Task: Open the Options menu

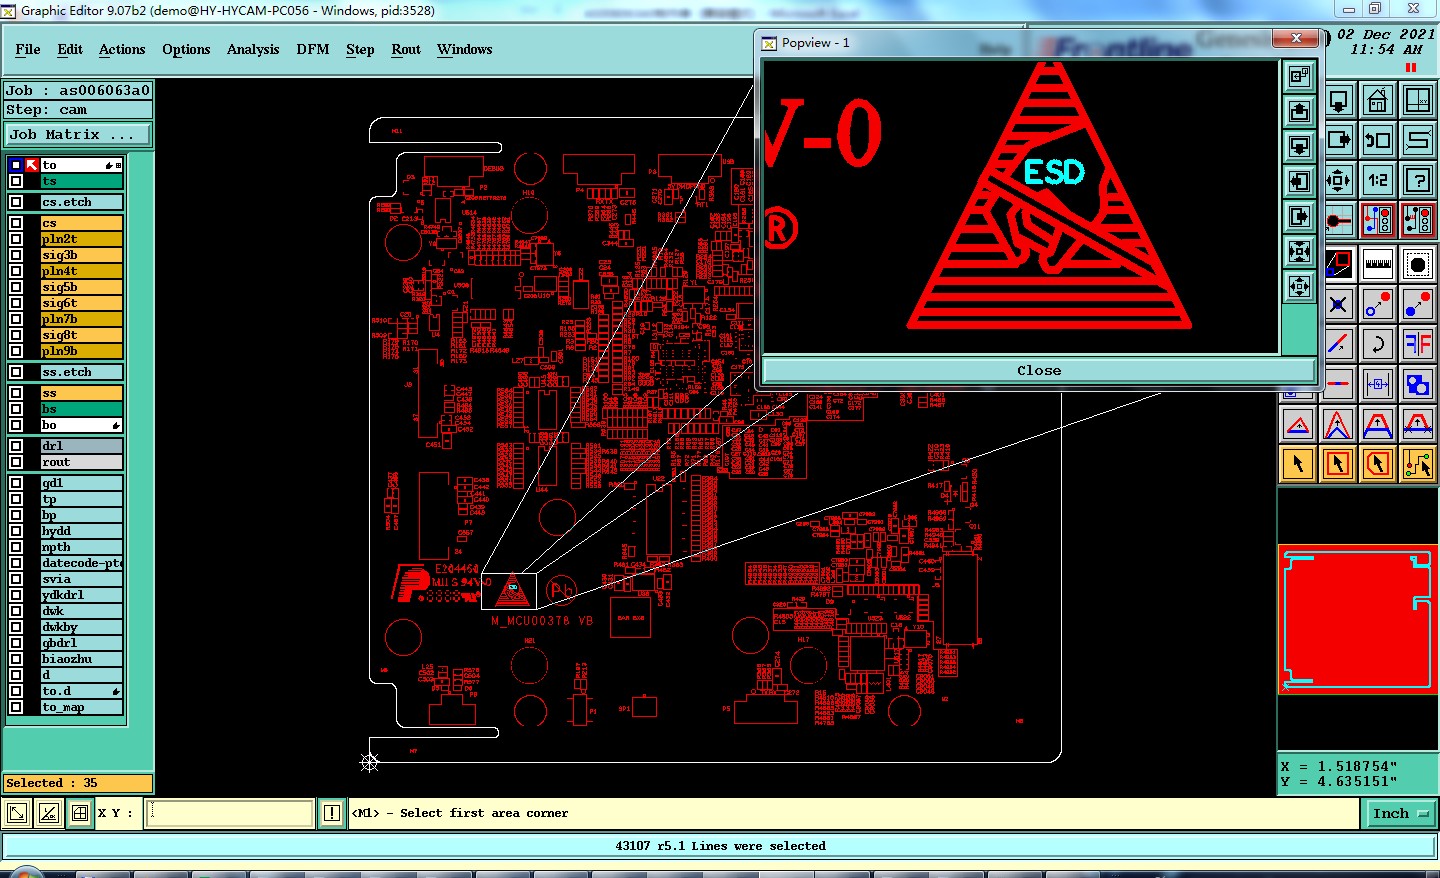Action: coord(186,49)
